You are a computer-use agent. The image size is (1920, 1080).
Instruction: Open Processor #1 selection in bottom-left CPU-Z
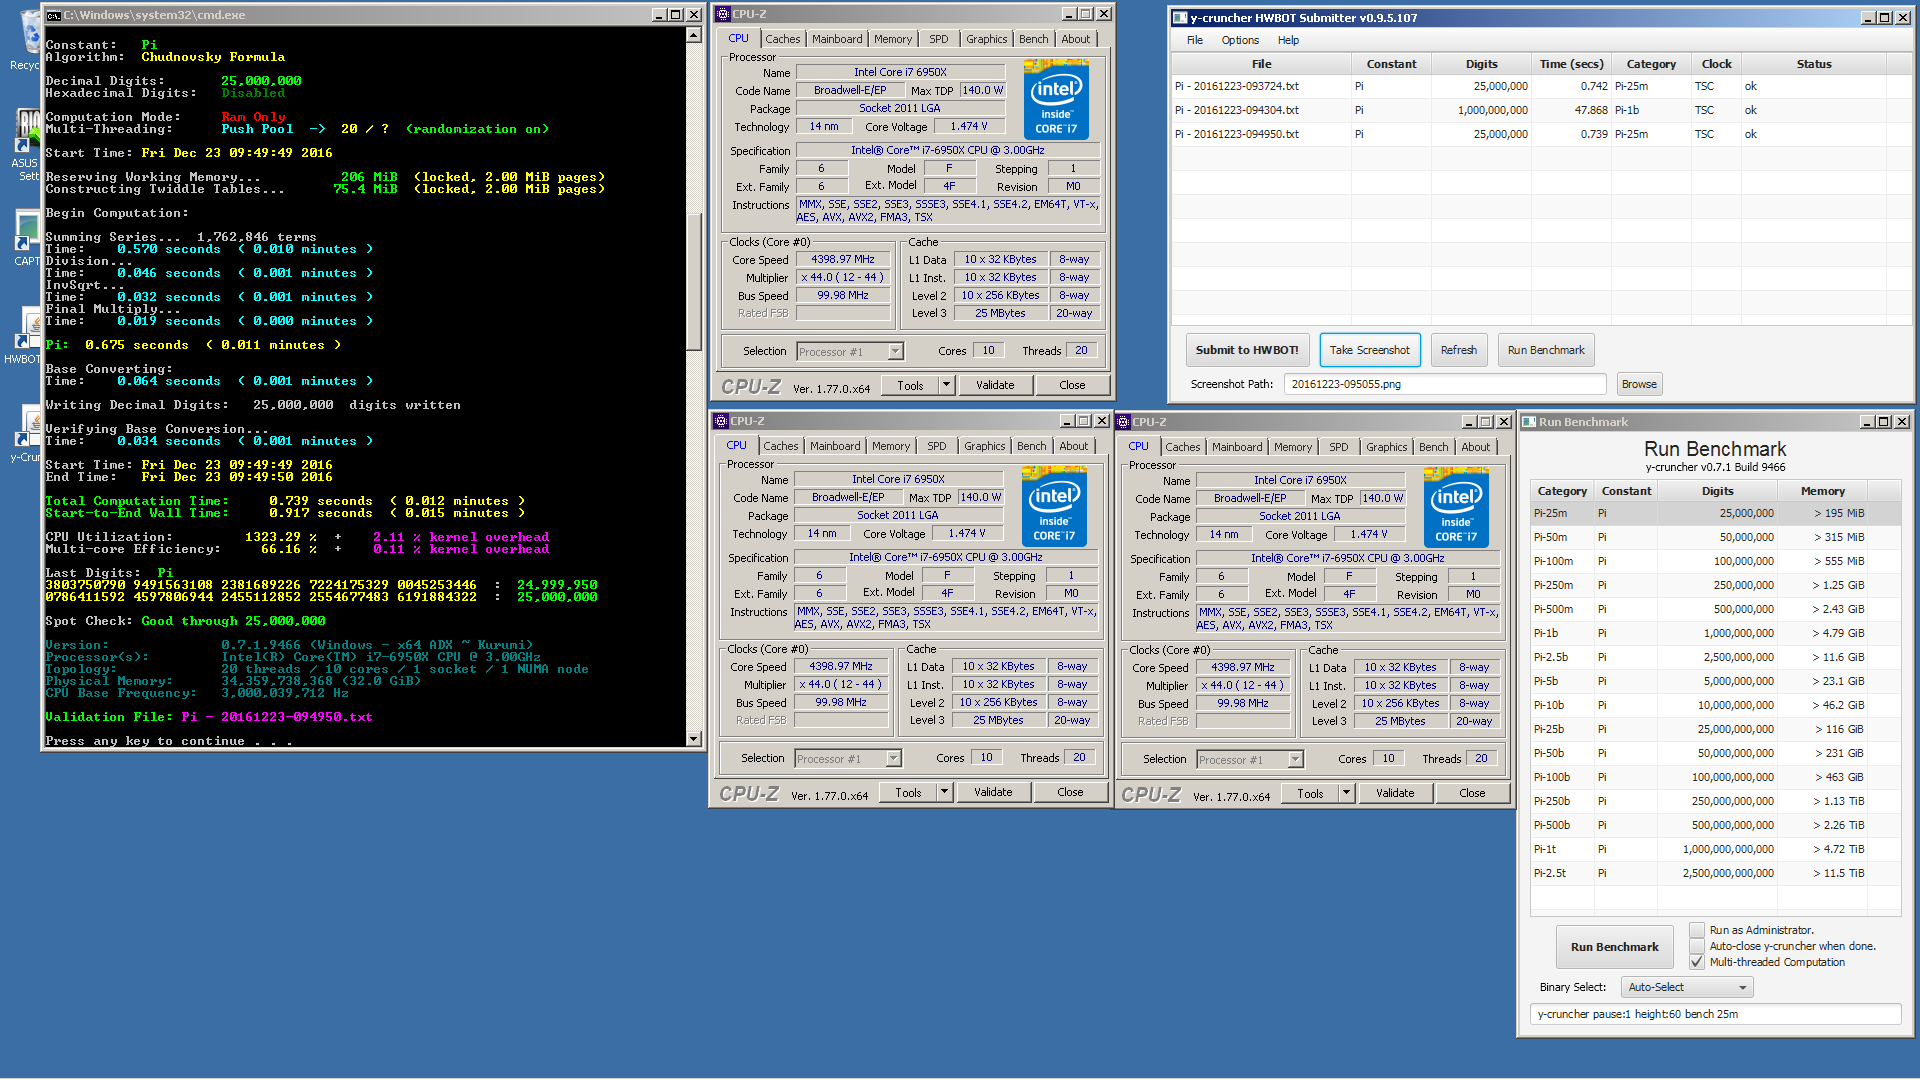[849, 759]
